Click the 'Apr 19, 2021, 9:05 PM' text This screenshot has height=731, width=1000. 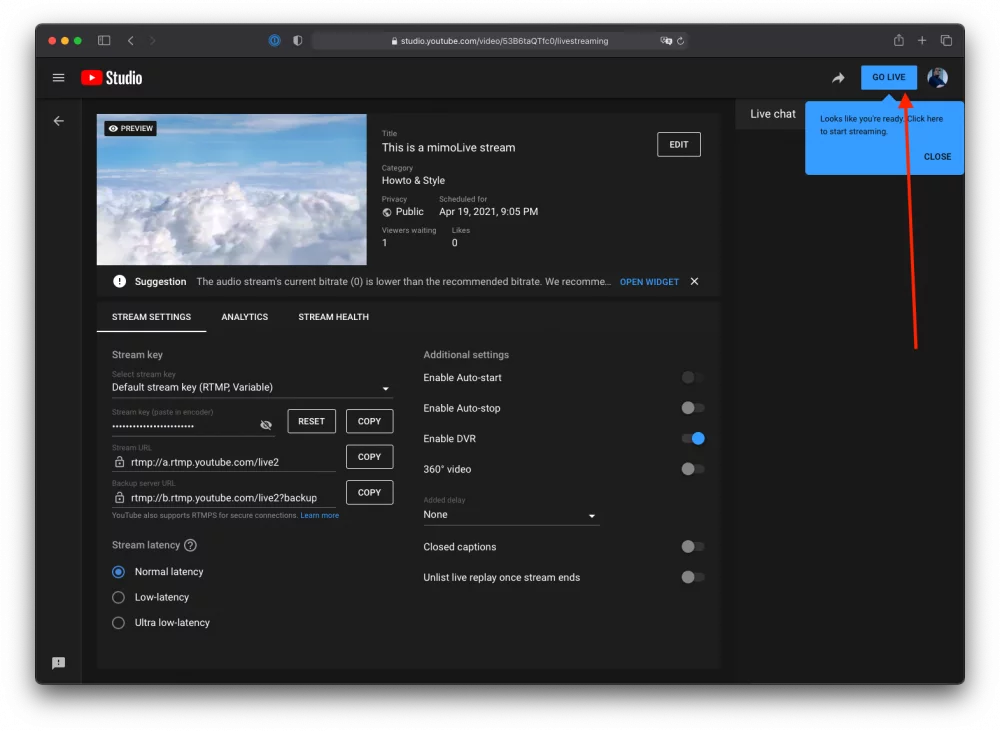tap(489, 212)
